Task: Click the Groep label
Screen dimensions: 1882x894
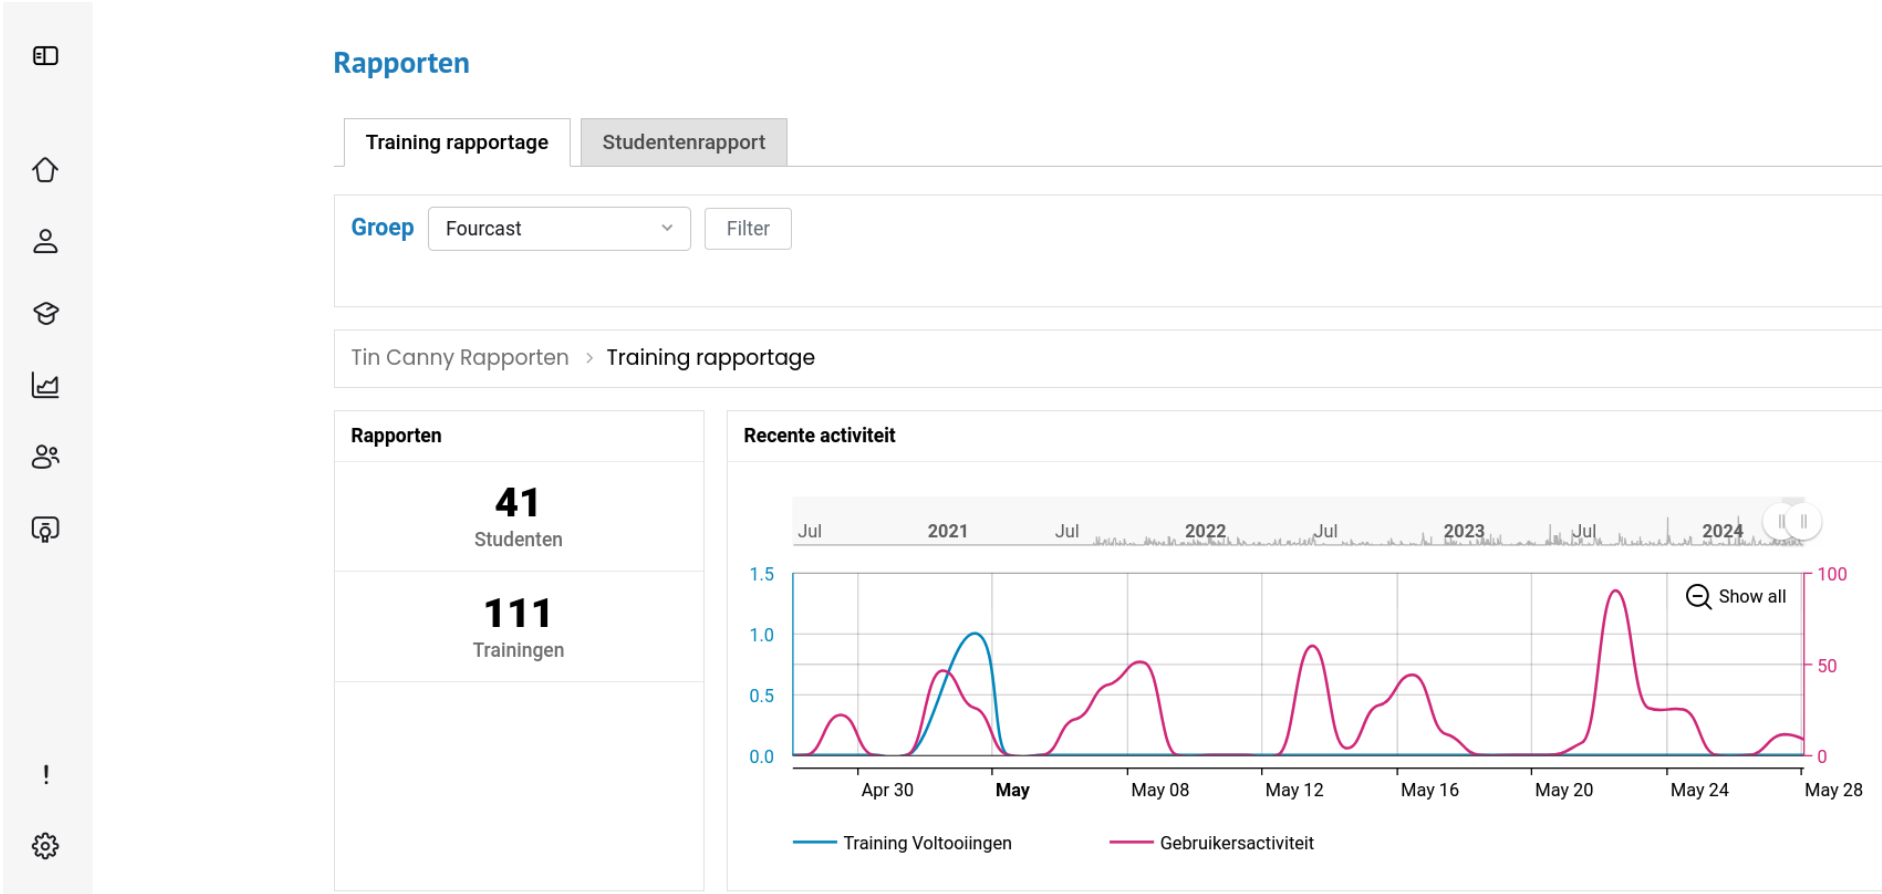Action: (x=382, y=228)
